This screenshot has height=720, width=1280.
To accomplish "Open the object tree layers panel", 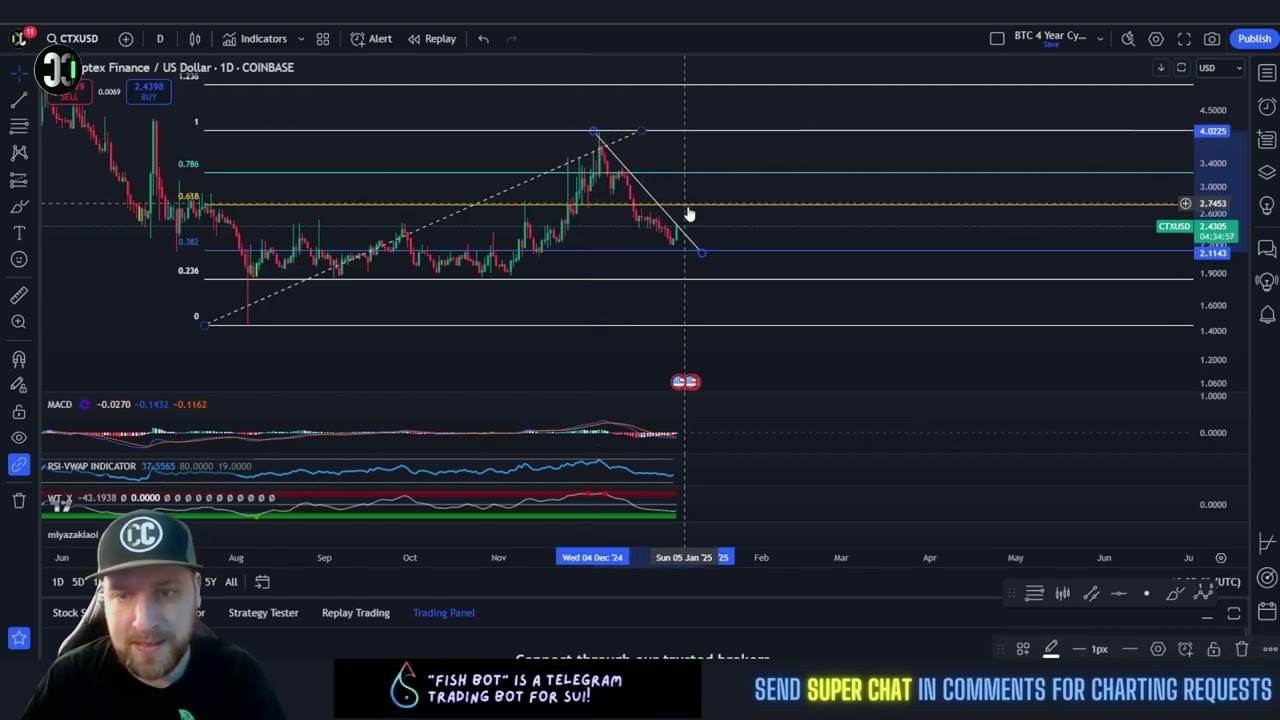I will pyautogui.click(x=1267, y=173).
